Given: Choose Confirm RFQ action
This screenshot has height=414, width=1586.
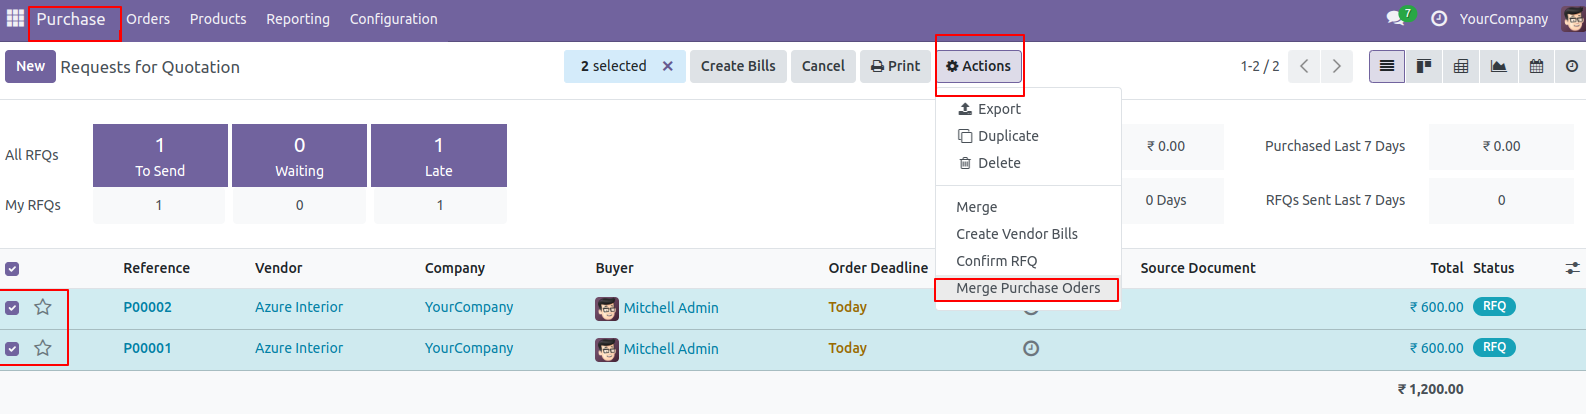Looking at the screenshot, I should click(x=1028, y=261).
